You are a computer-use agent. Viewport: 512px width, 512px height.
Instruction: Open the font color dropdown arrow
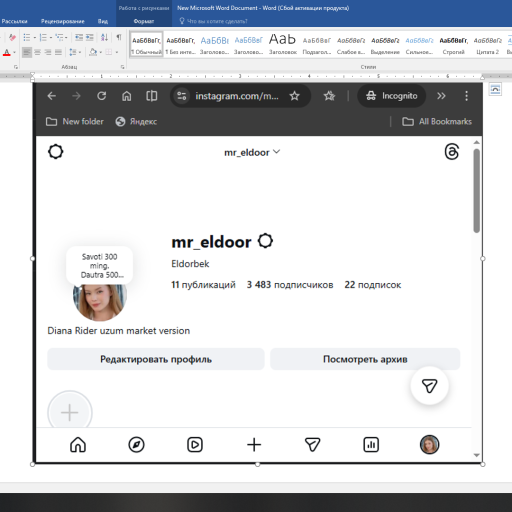pyautogui.click(x=14, y=52)
